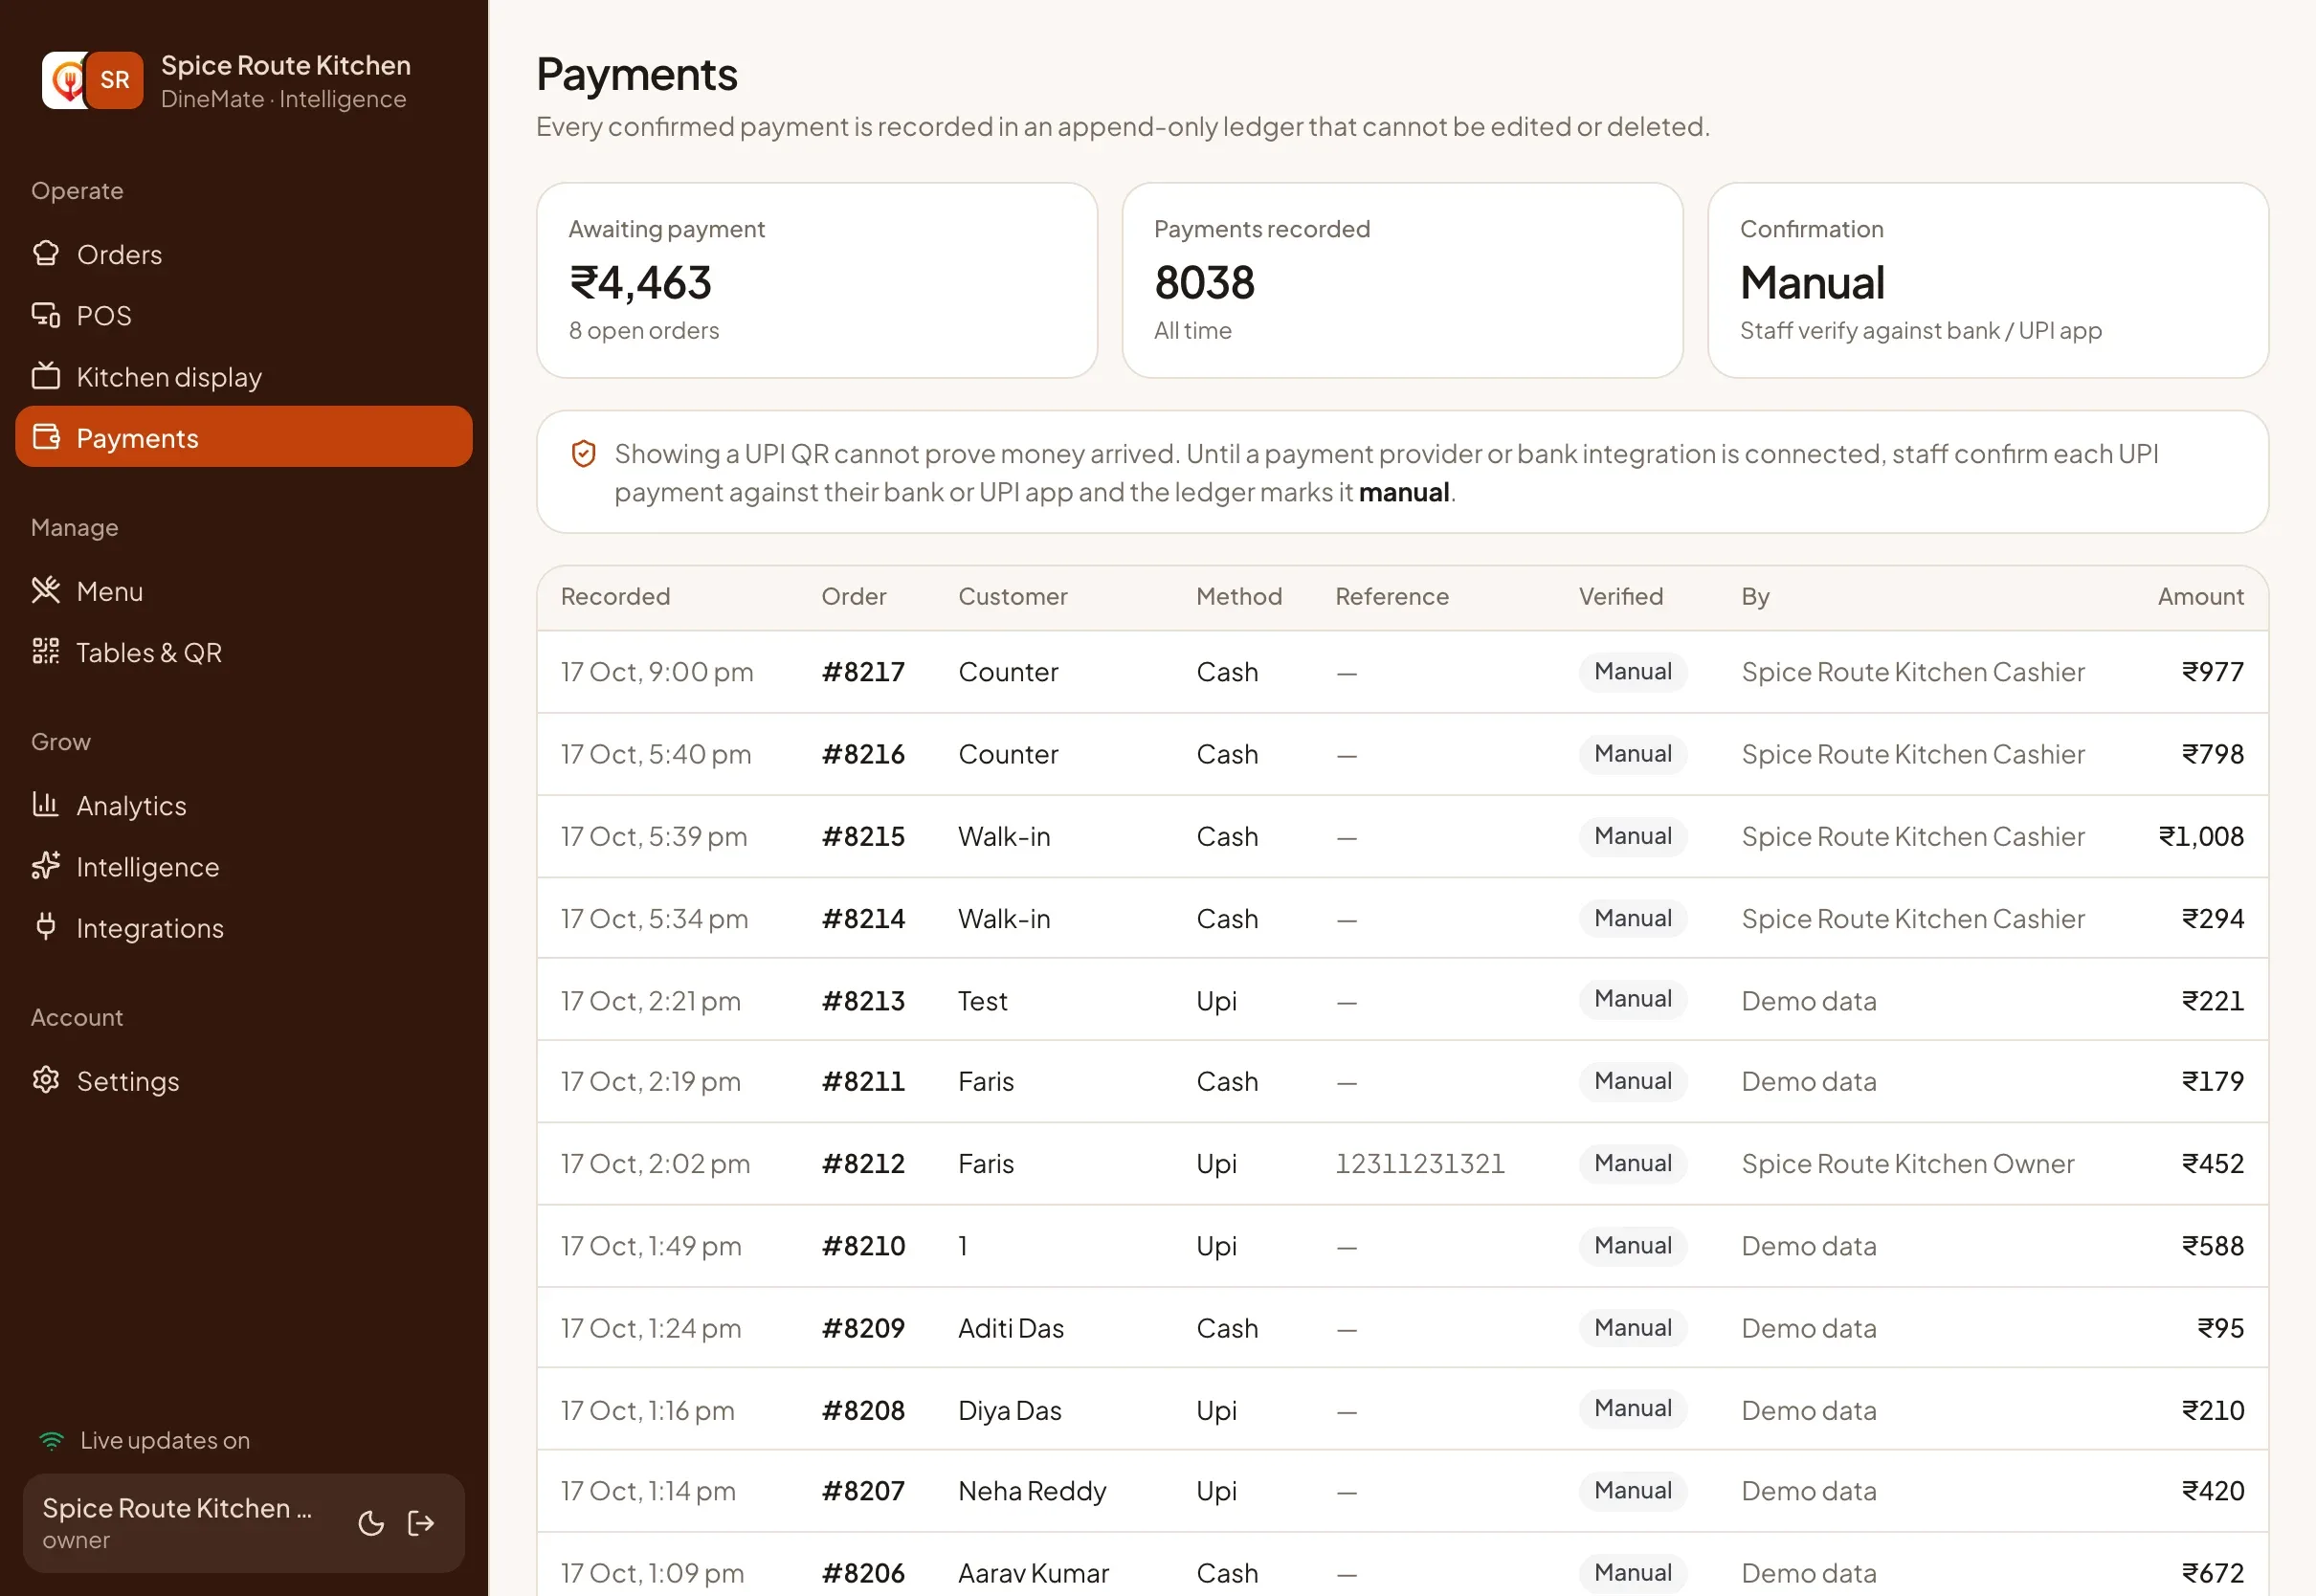Click the sign out arrow icon
Image resolution: width=2316 pixels, height=1596 pixels.
pyautogui.click(x=422, y=1523)
